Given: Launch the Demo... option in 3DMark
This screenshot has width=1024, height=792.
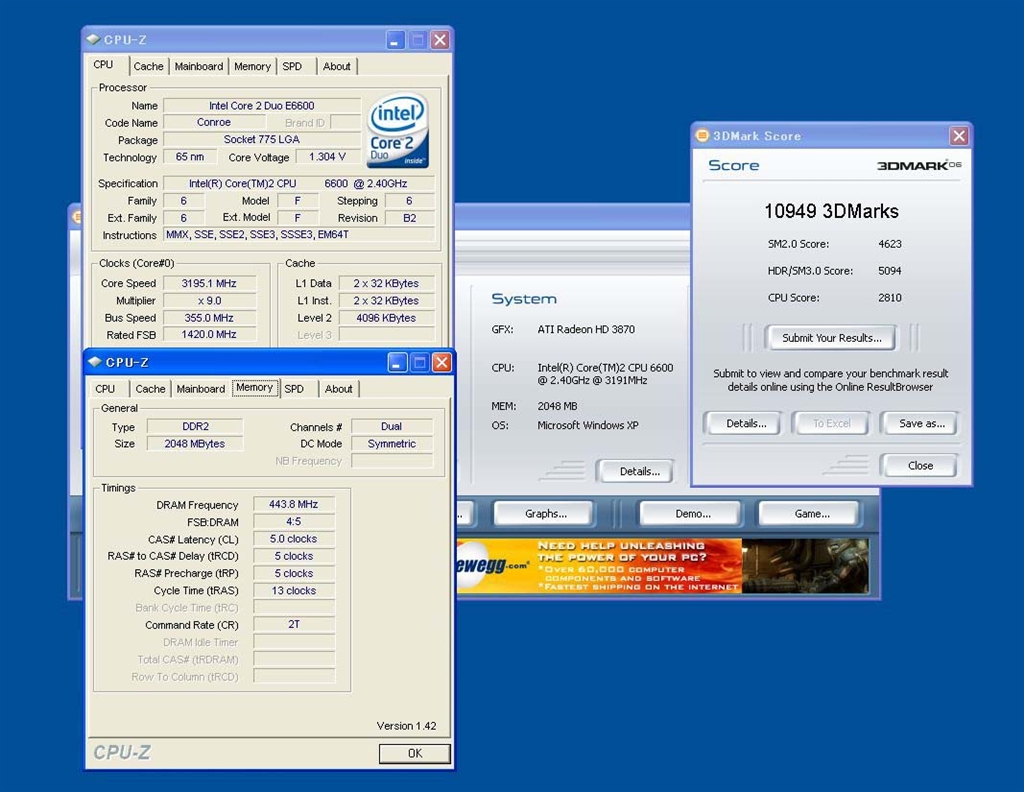Looking at the screenshot, I should [x=692, y=514].
